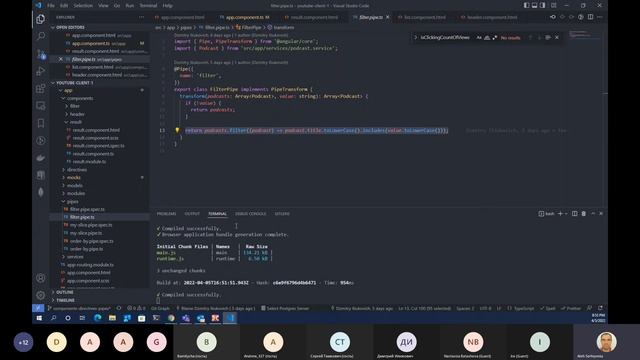The height and width of the screenshot is (360, 640).
Task: Open the editor More Actions ellipsis
Action: click(x=600, y=17)
